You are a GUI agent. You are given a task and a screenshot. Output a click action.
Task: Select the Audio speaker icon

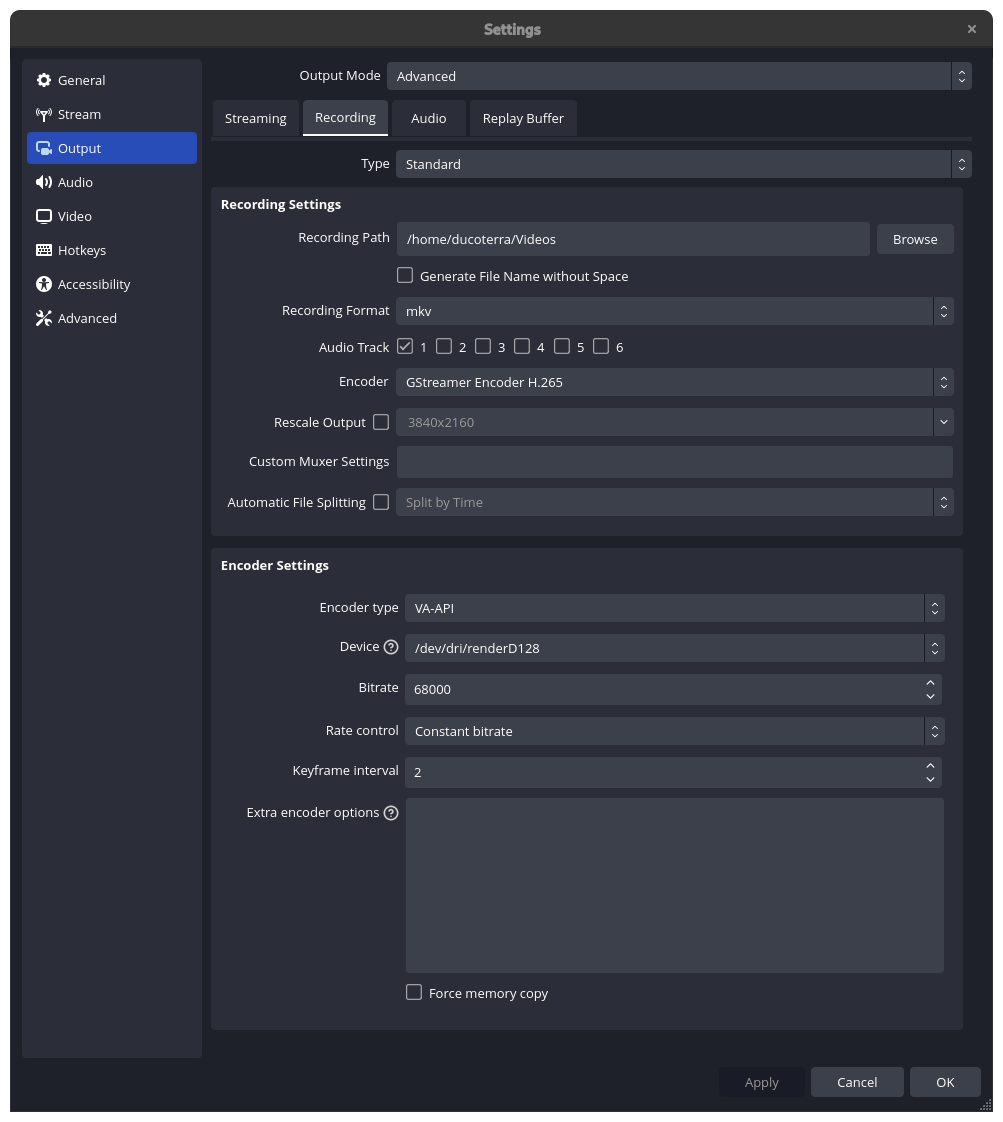(x=44, y=182)
